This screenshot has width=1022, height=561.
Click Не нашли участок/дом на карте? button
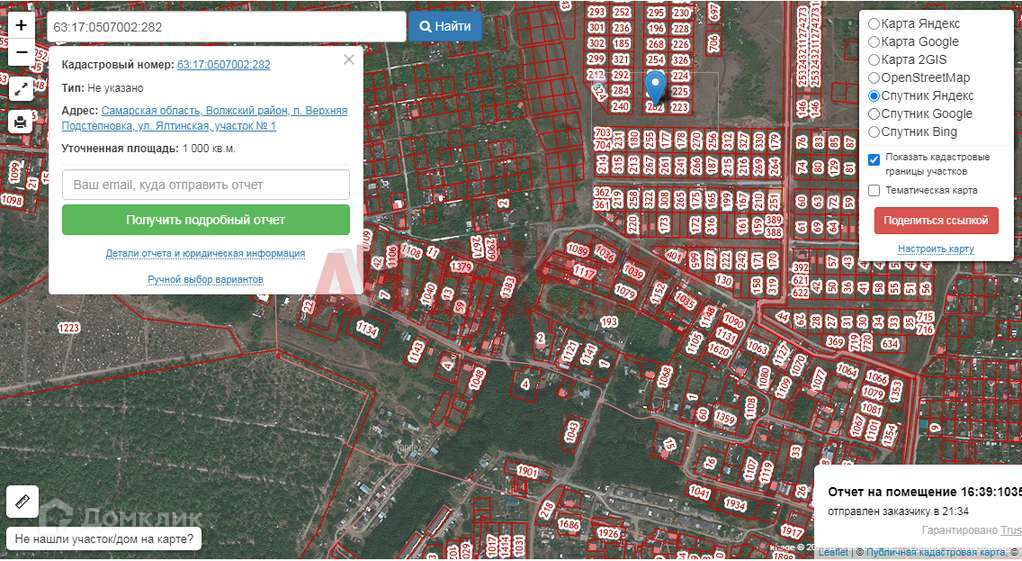pos(104,539)
